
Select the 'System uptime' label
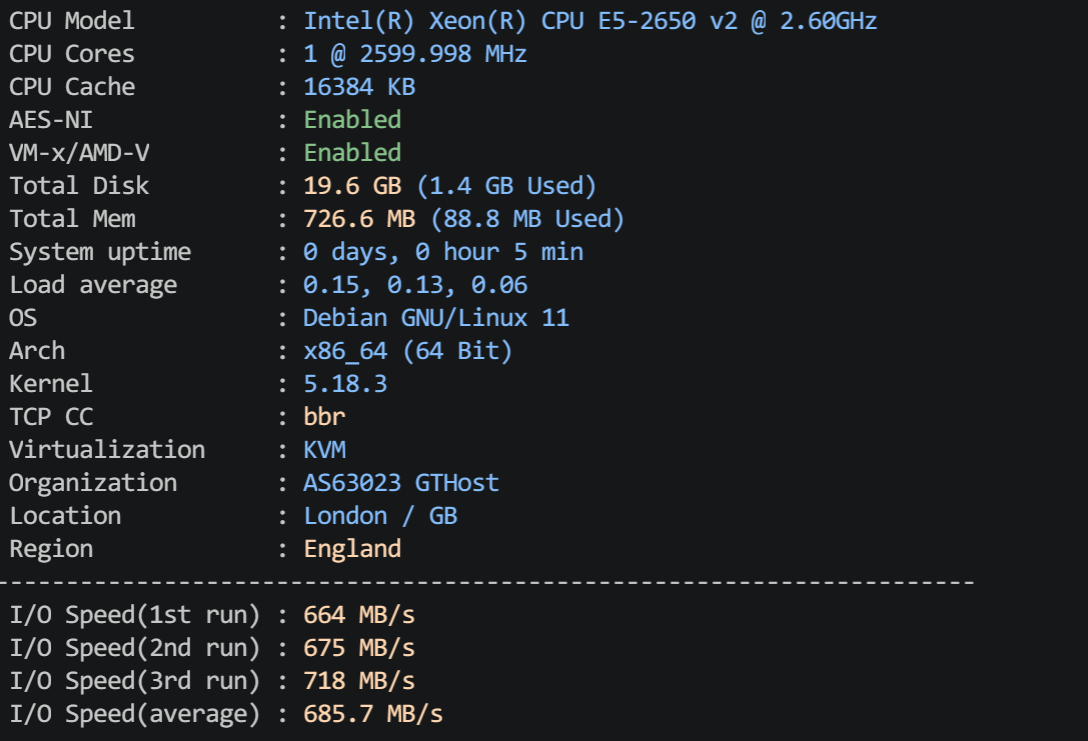pyautogui.click(x=100, y=253)
